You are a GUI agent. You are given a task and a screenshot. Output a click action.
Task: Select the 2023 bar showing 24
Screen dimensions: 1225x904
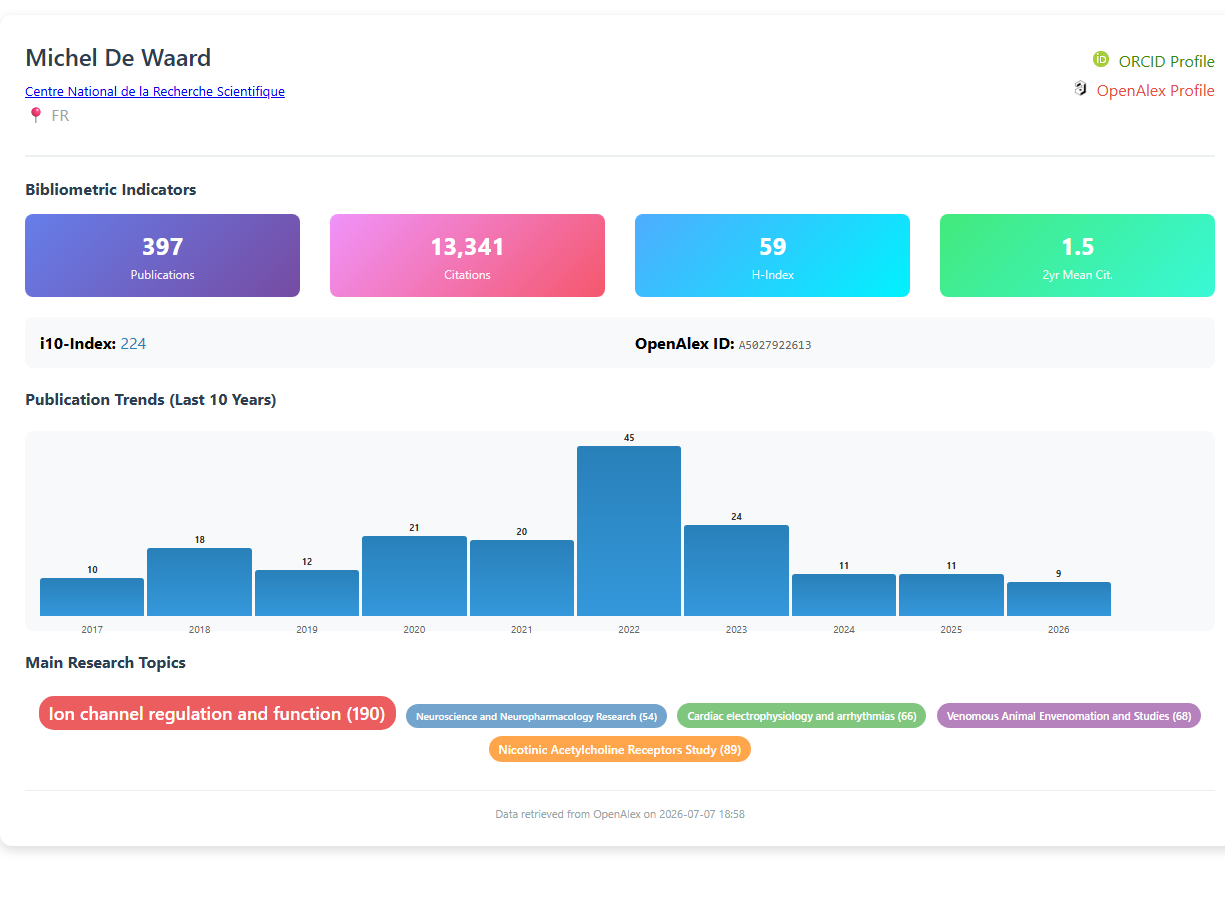736,570
